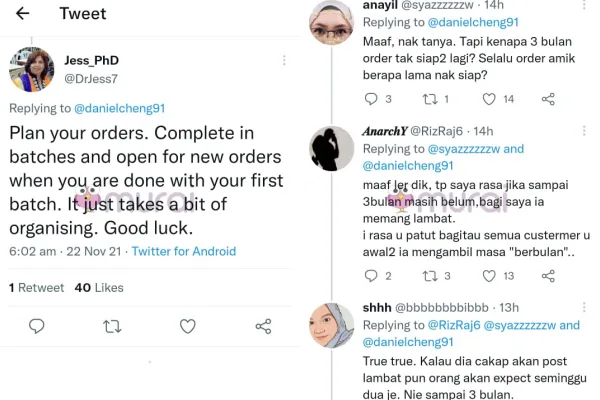Reply to AnarchY's tweet
This screenshot has width=600, height=400.
point(371,275)
